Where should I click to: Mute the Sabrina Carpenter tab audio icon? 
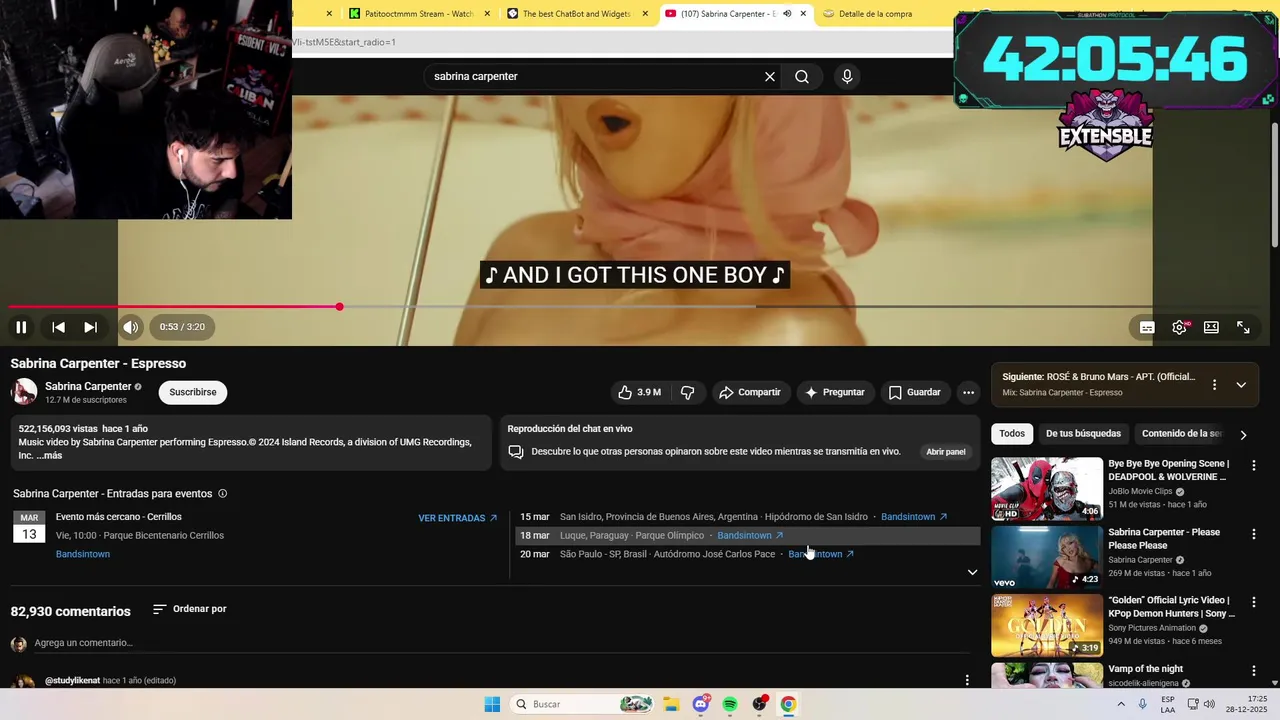pyautogui.click(x=787, y=14)
